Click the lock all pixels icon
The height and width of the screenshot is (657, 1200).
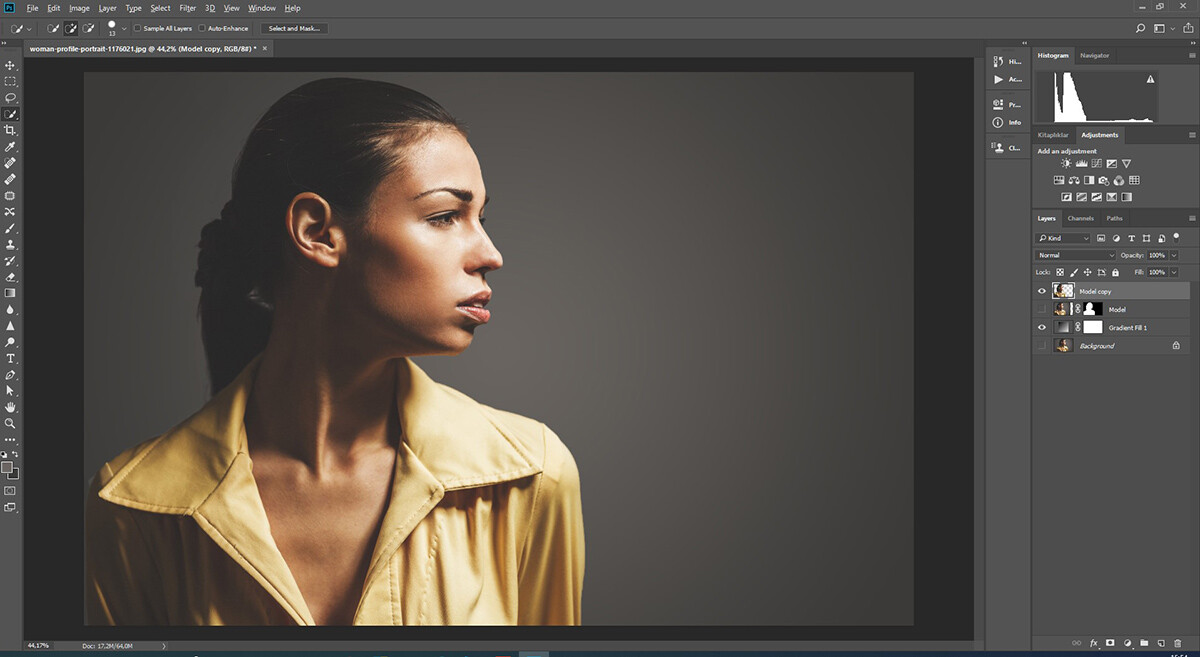[x=1115, y=272]
